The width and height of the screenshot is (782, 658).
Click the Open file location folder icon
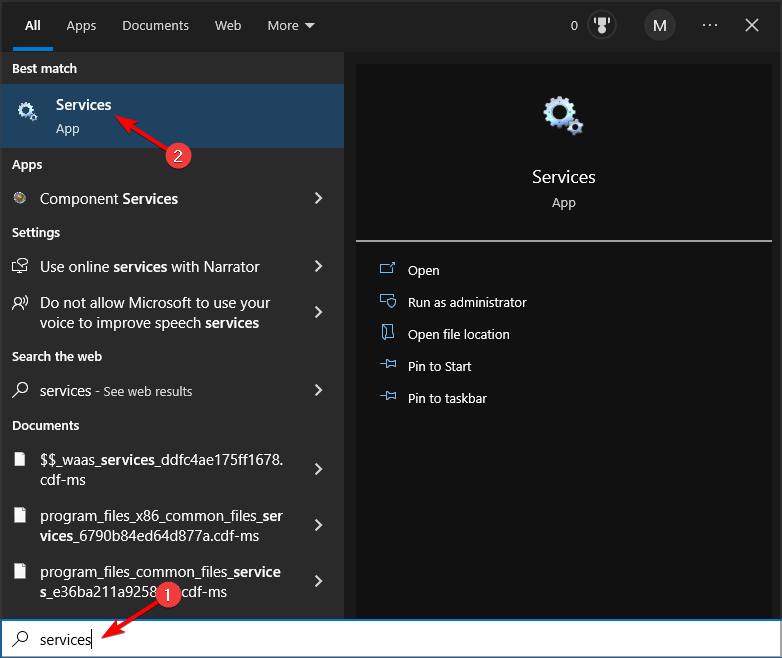(x=388, y=332)
